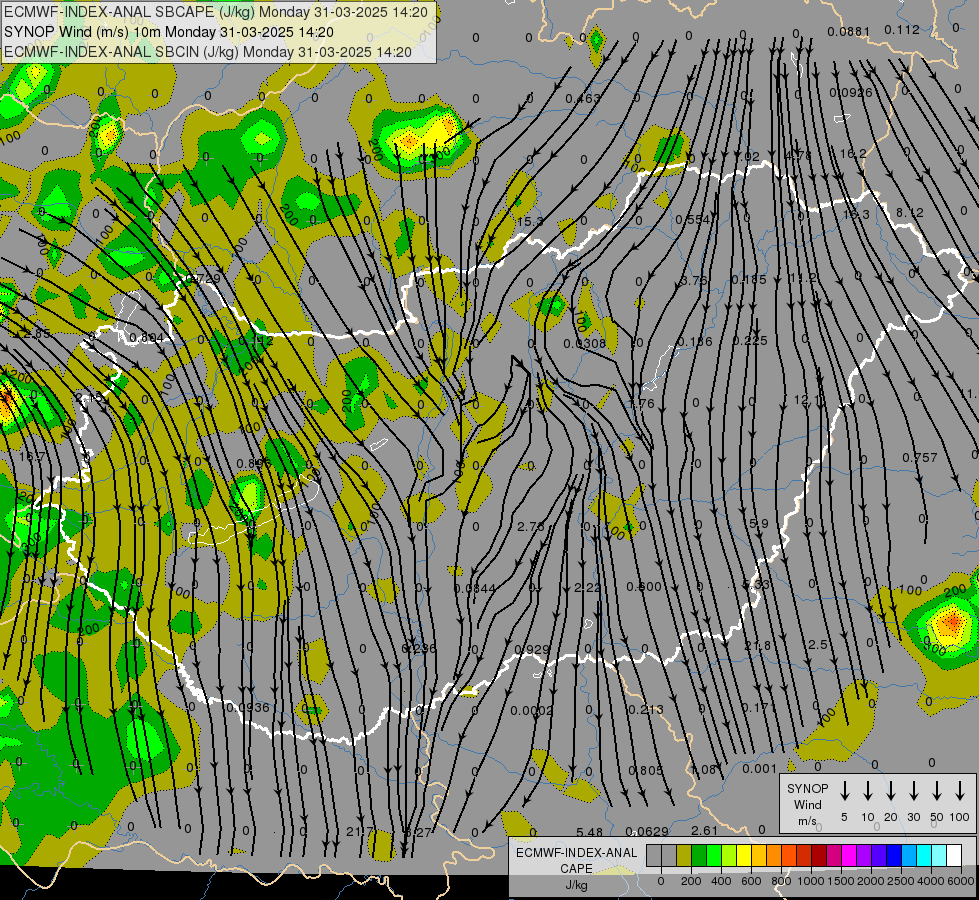Click the 0.0936 value on the map

pyautogui.click(x=248, y=708)
